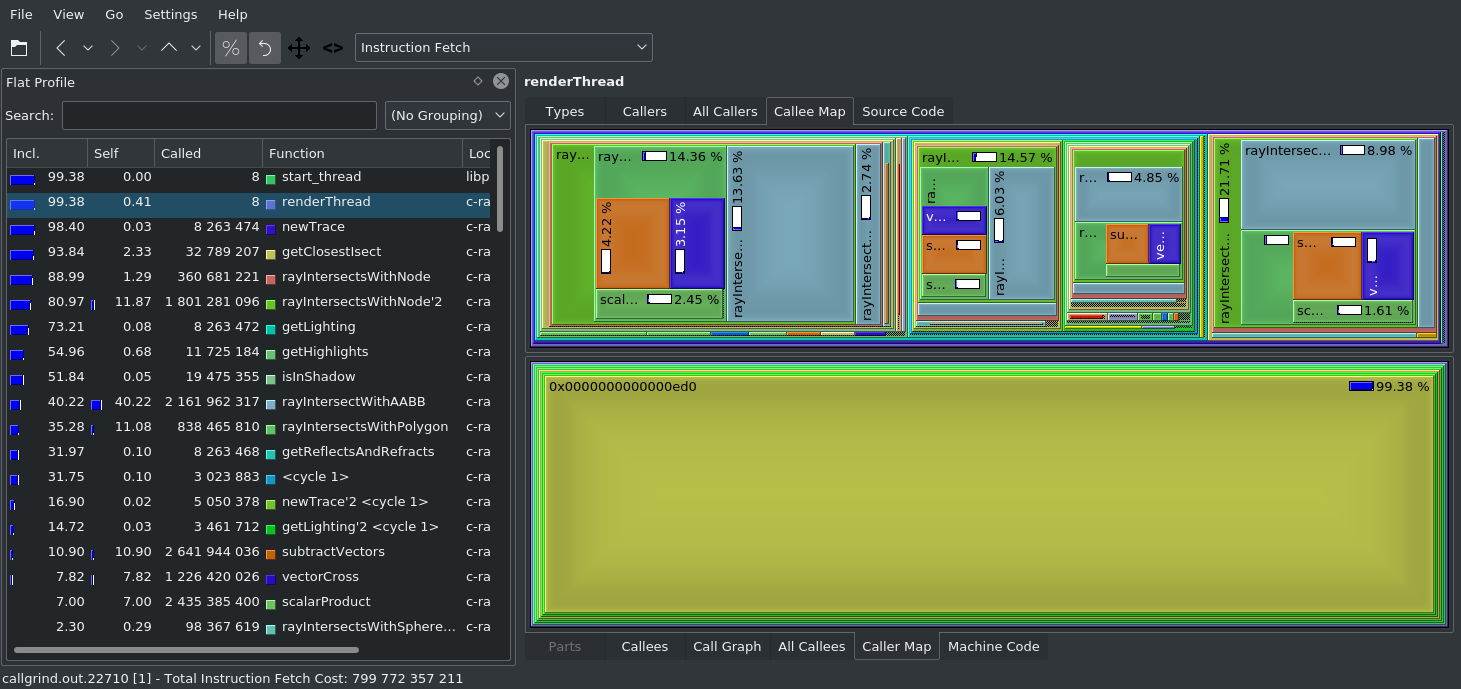This screenshot has height=689, width=1461.
Task: Click the 4.85 % callee map block
Action: (1128, 194)
